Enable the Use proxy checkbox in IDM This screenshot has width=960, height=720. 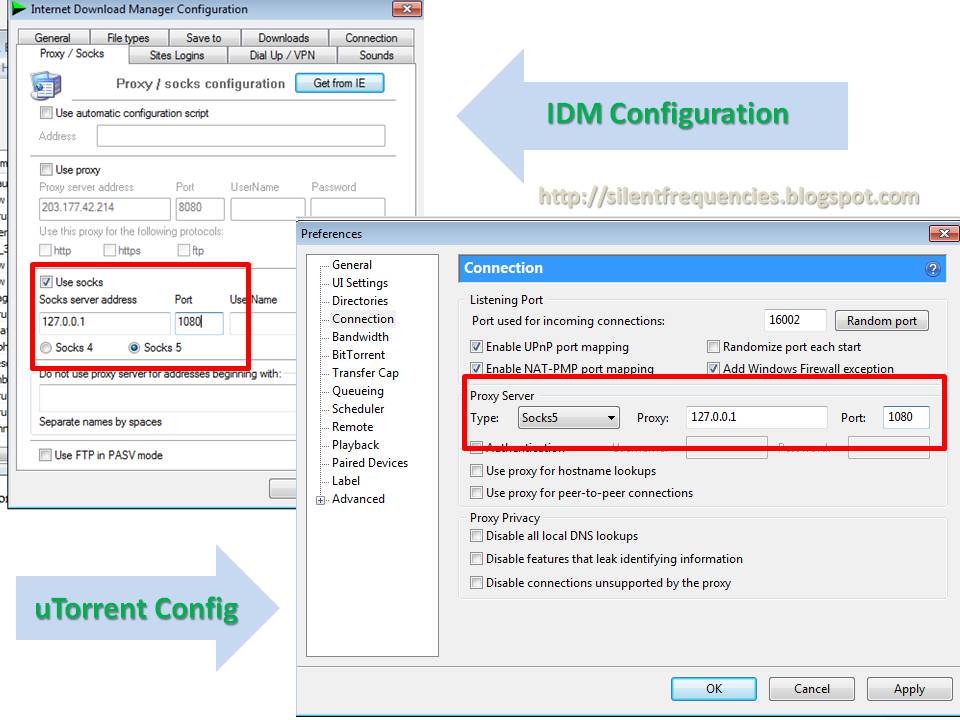[45, 169]
